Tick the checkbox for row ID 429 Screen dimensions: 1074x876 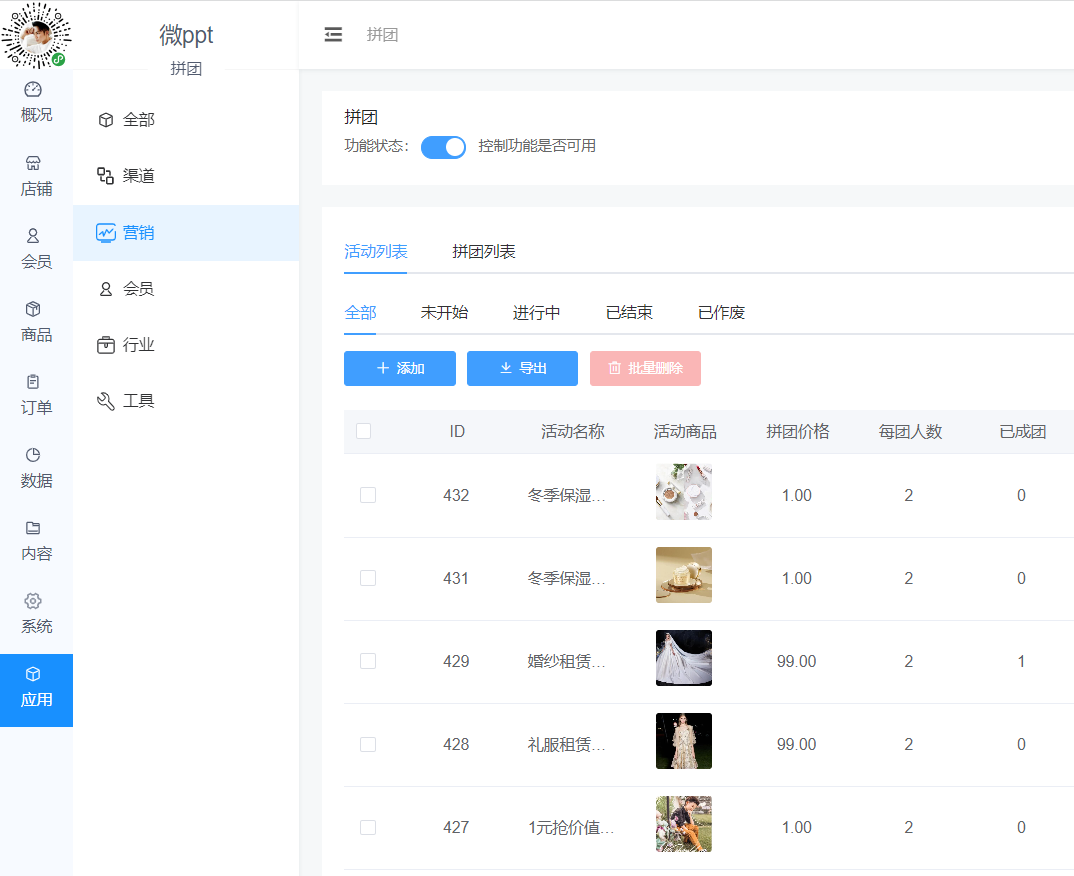click(368, 661)
